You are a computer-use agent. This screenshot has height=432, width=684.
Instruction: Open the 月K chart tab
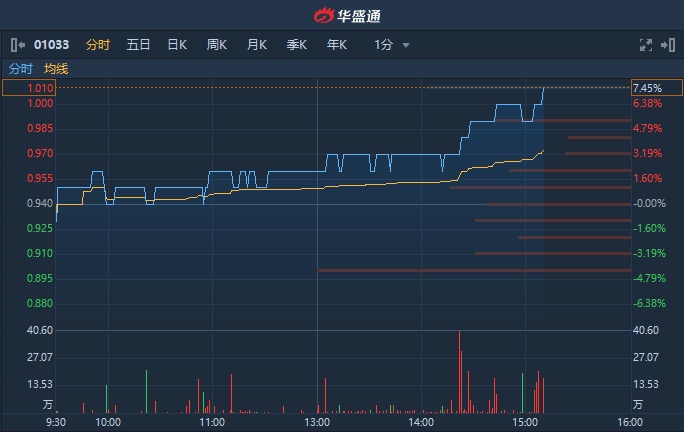point(257,45)
